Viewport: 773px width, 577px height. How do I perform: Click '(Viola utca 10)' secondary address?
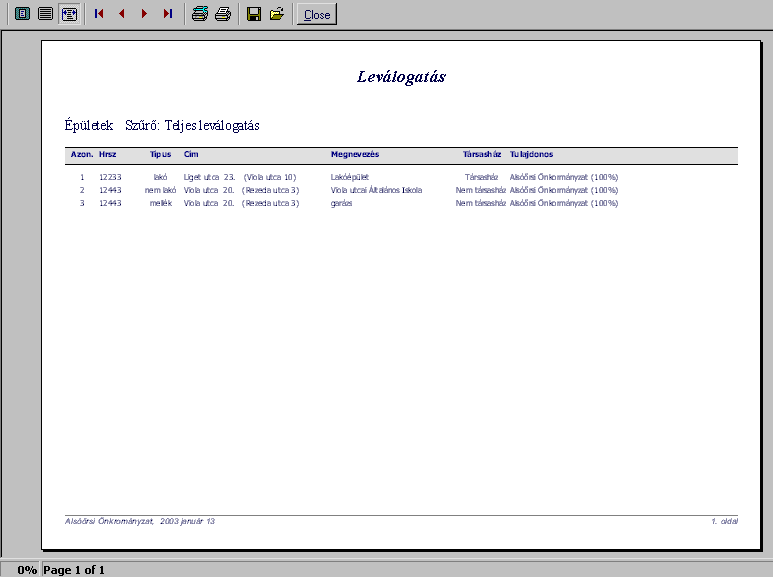(270, 177)
